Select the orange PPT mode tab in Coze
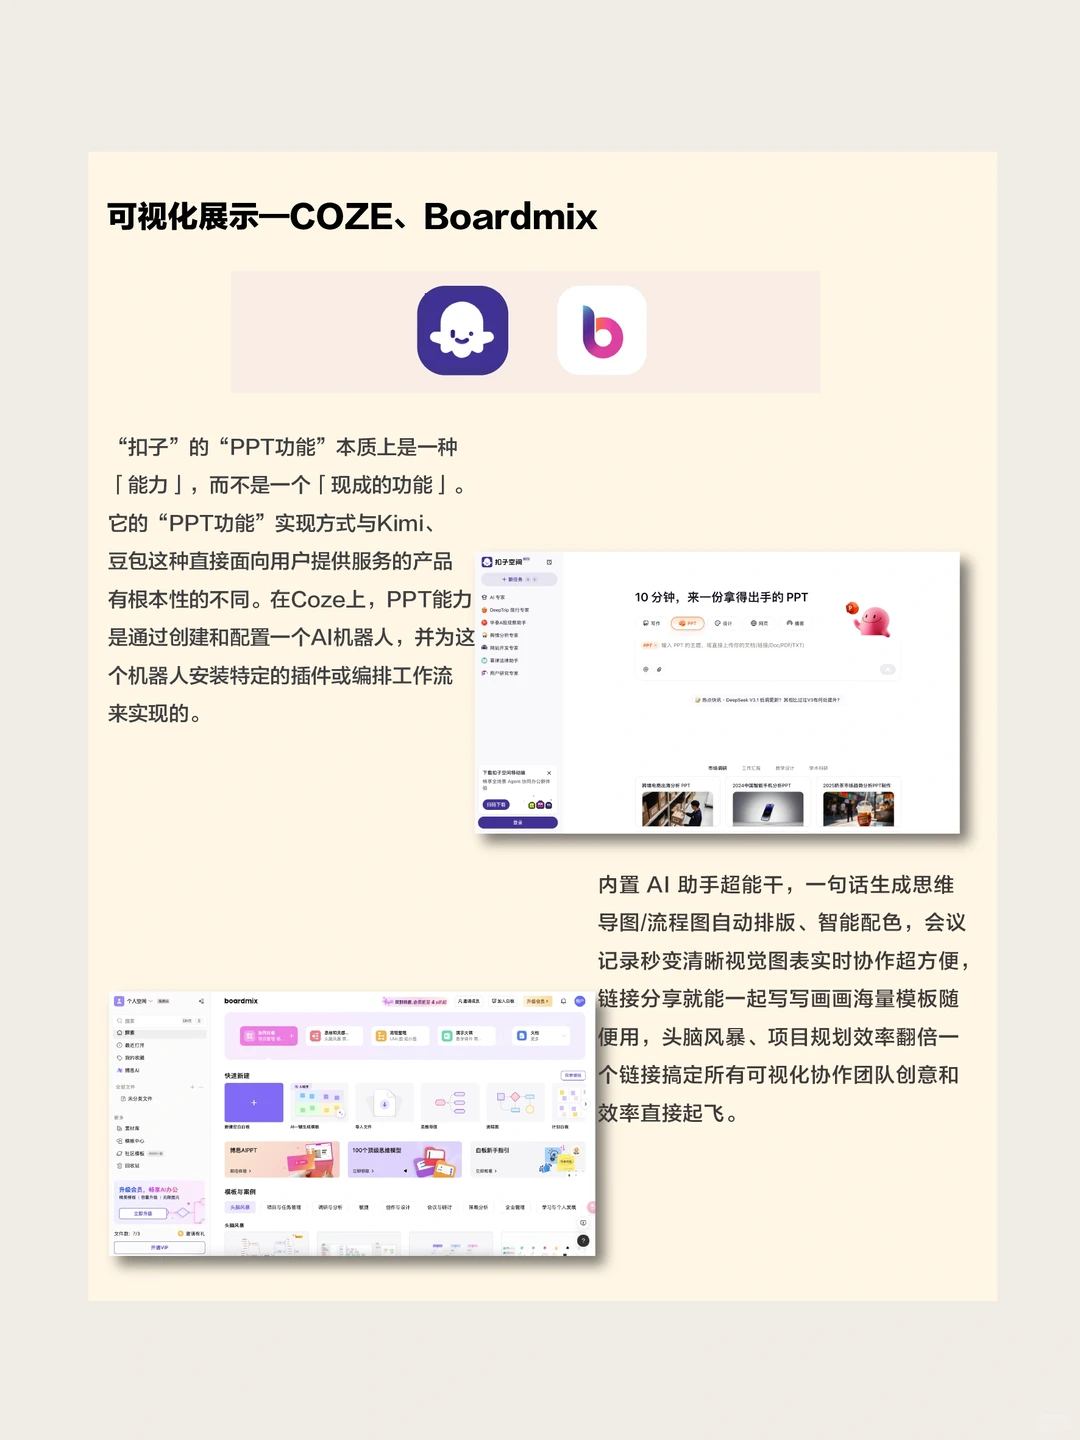Screen dimensions: 1080x1440 pyautogui.click(x=687, y=623)
